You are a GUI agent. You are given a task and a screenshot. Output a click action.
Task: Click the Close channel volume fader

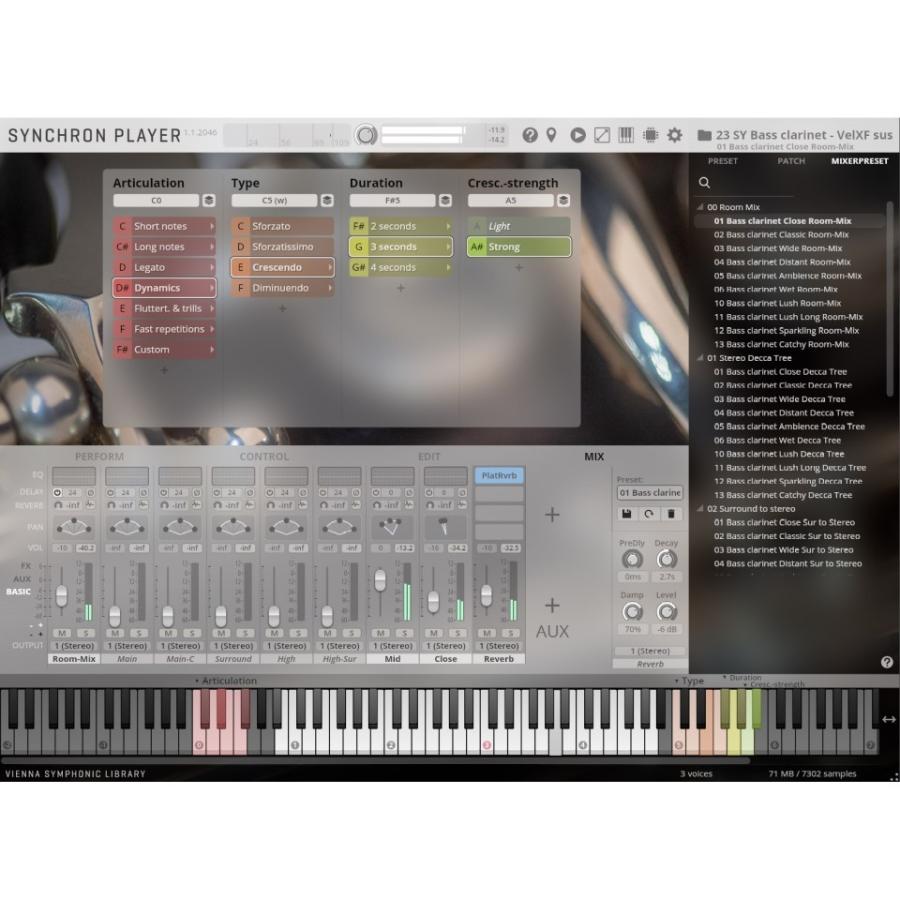pos(433,601)
